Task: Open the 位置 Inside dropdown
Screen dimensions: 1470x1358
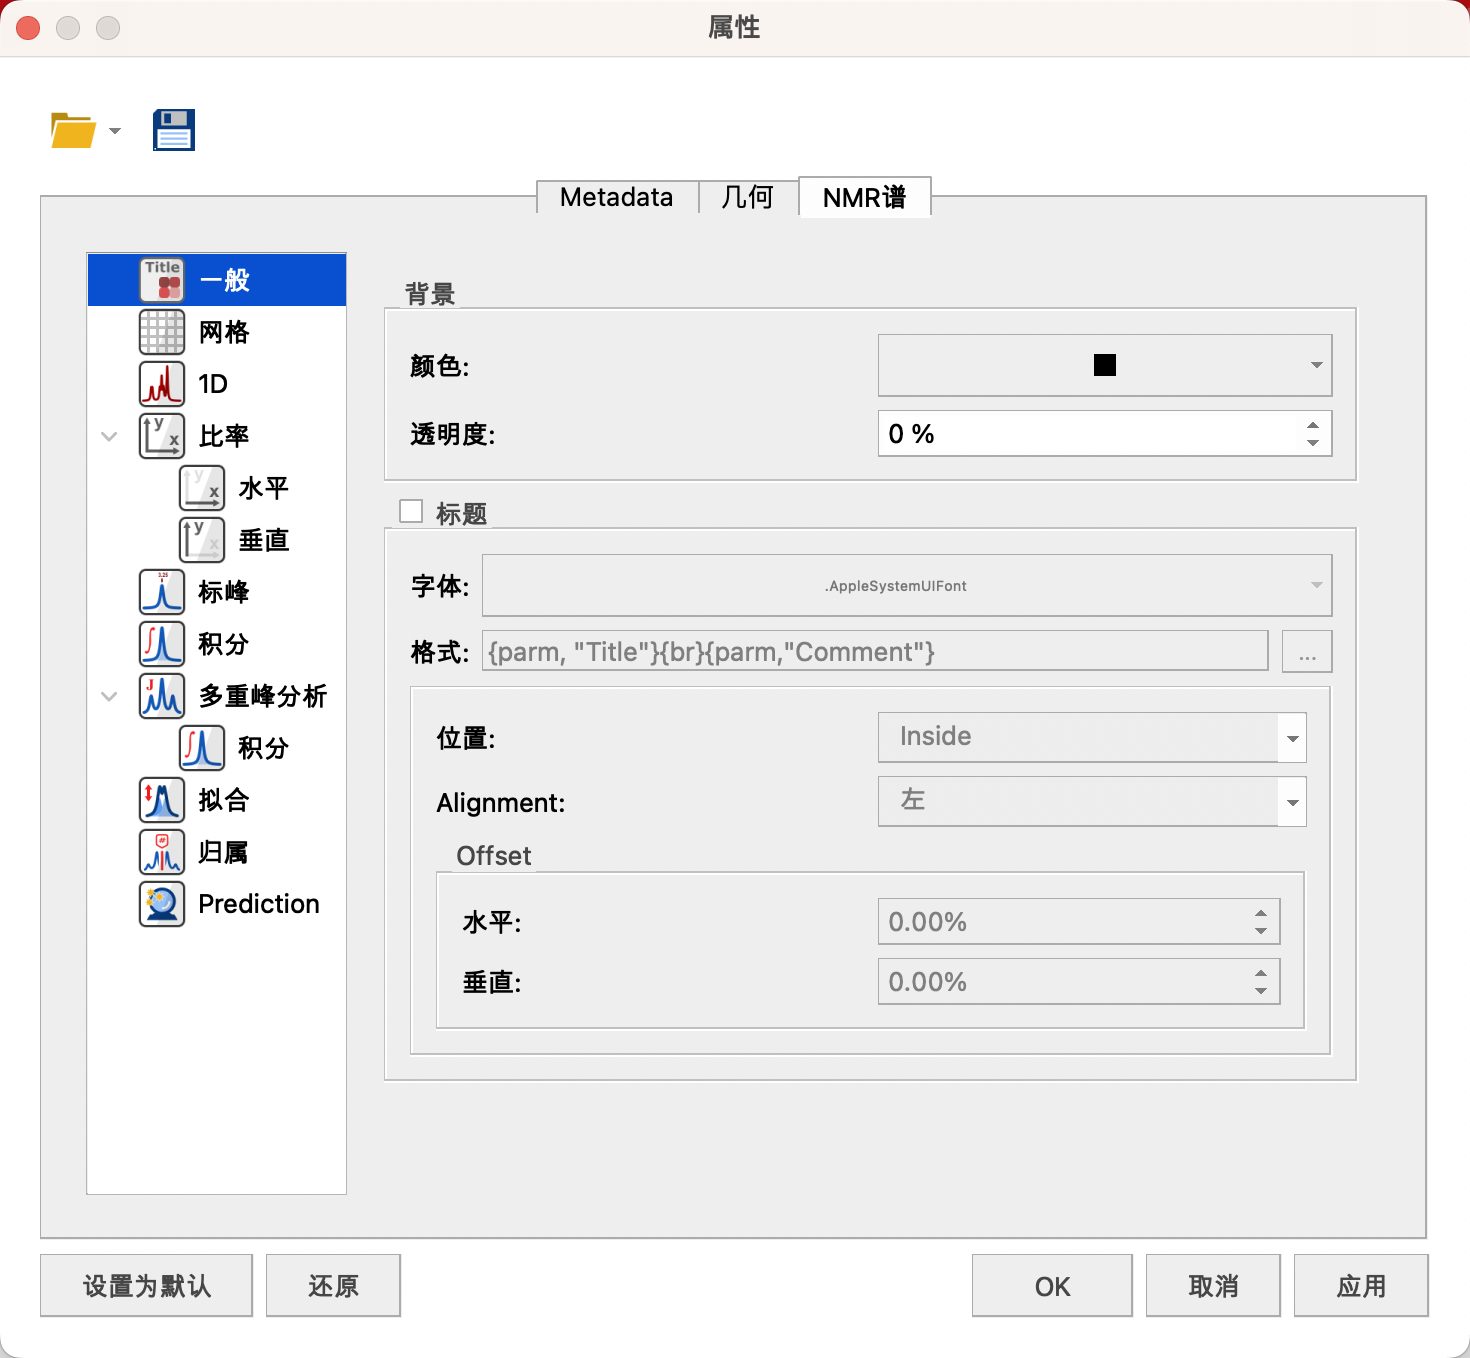Action: coord(1092,737)
